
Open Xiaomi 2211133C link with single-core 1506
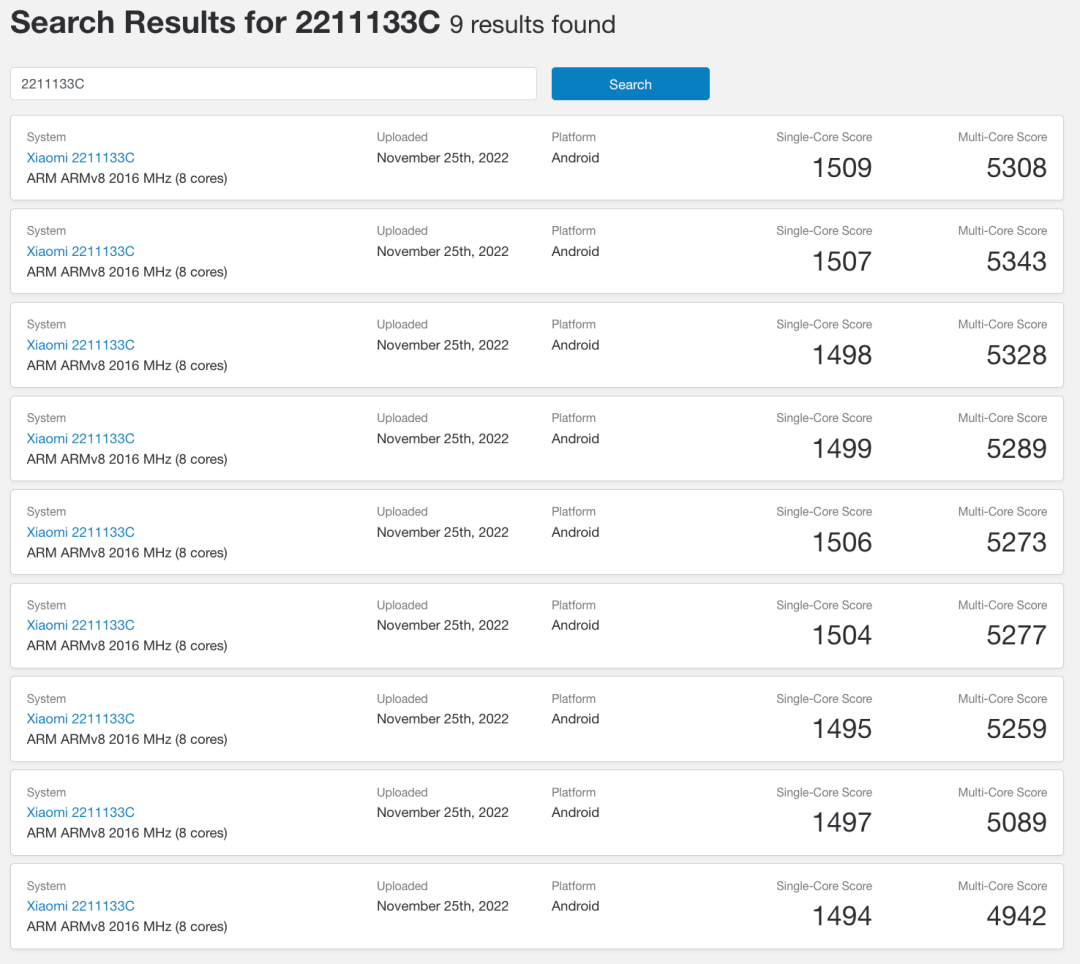(x=81, y=532)
